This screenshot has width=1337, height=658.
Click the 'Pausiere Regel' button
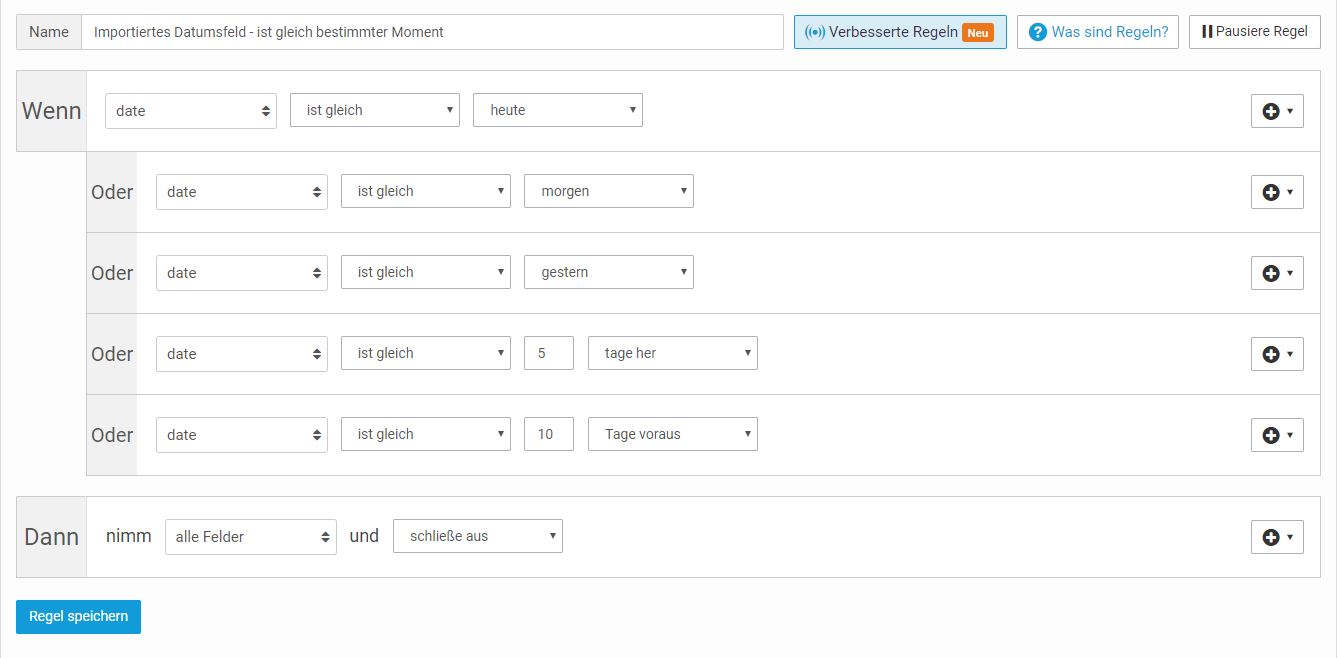[x=1254, y=32]
